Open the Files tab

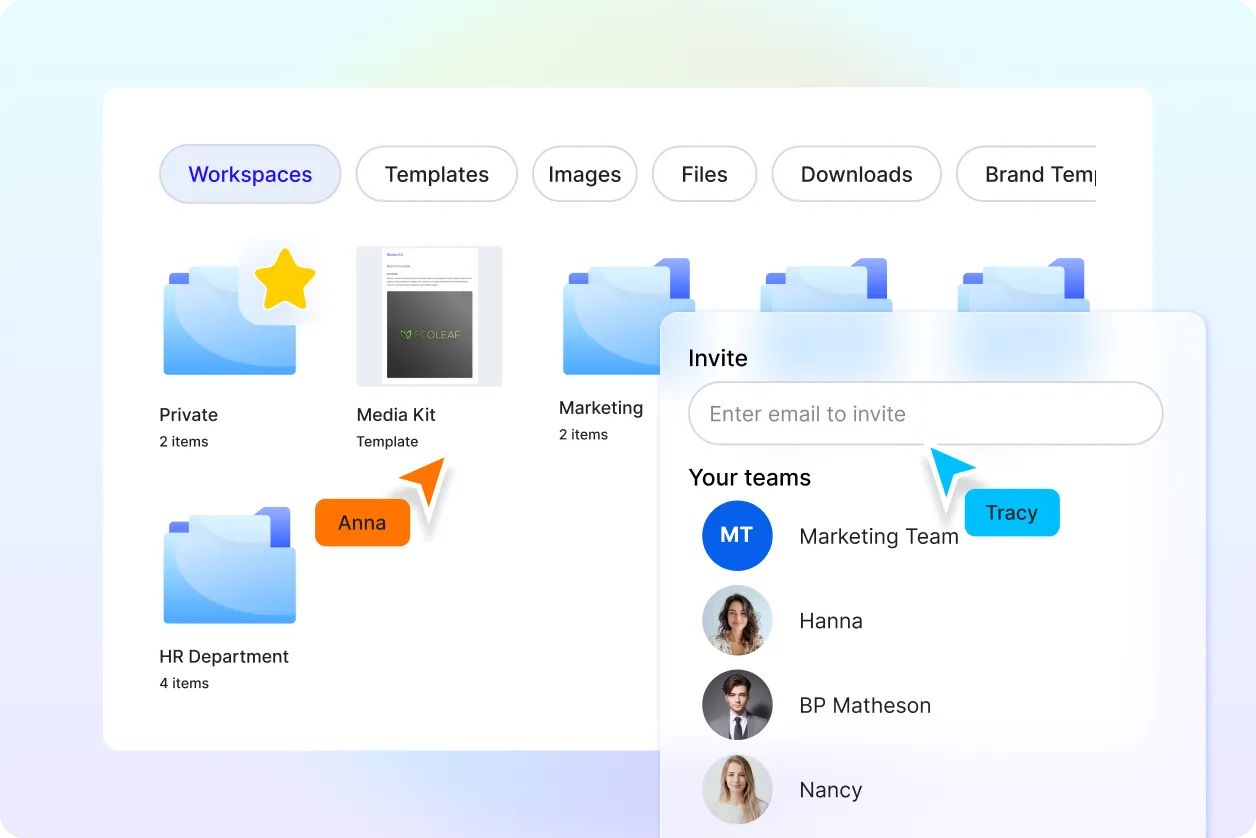(x=704, y=174)
